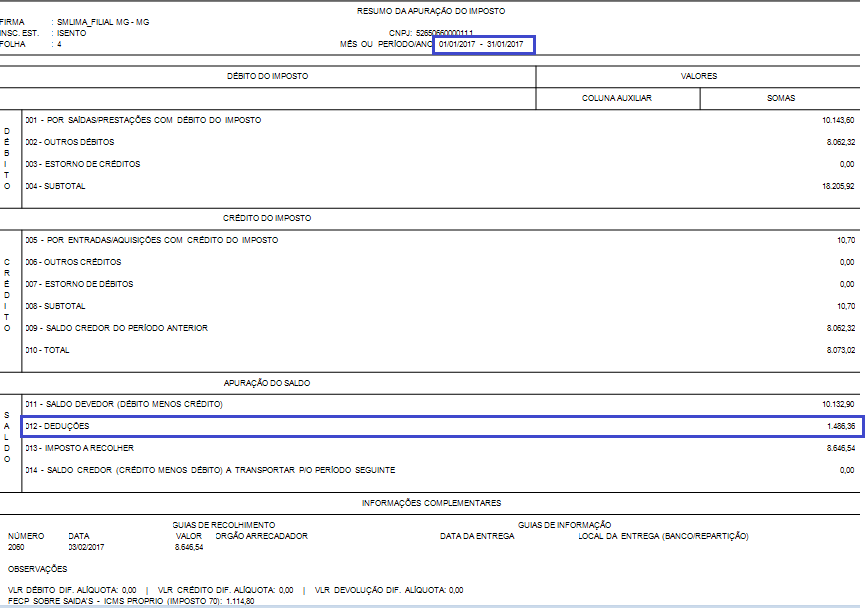Click value '10.143,60' in row 001
This screenshot has width=867, height=608.
pyautogui.click(x=838, y=120)
